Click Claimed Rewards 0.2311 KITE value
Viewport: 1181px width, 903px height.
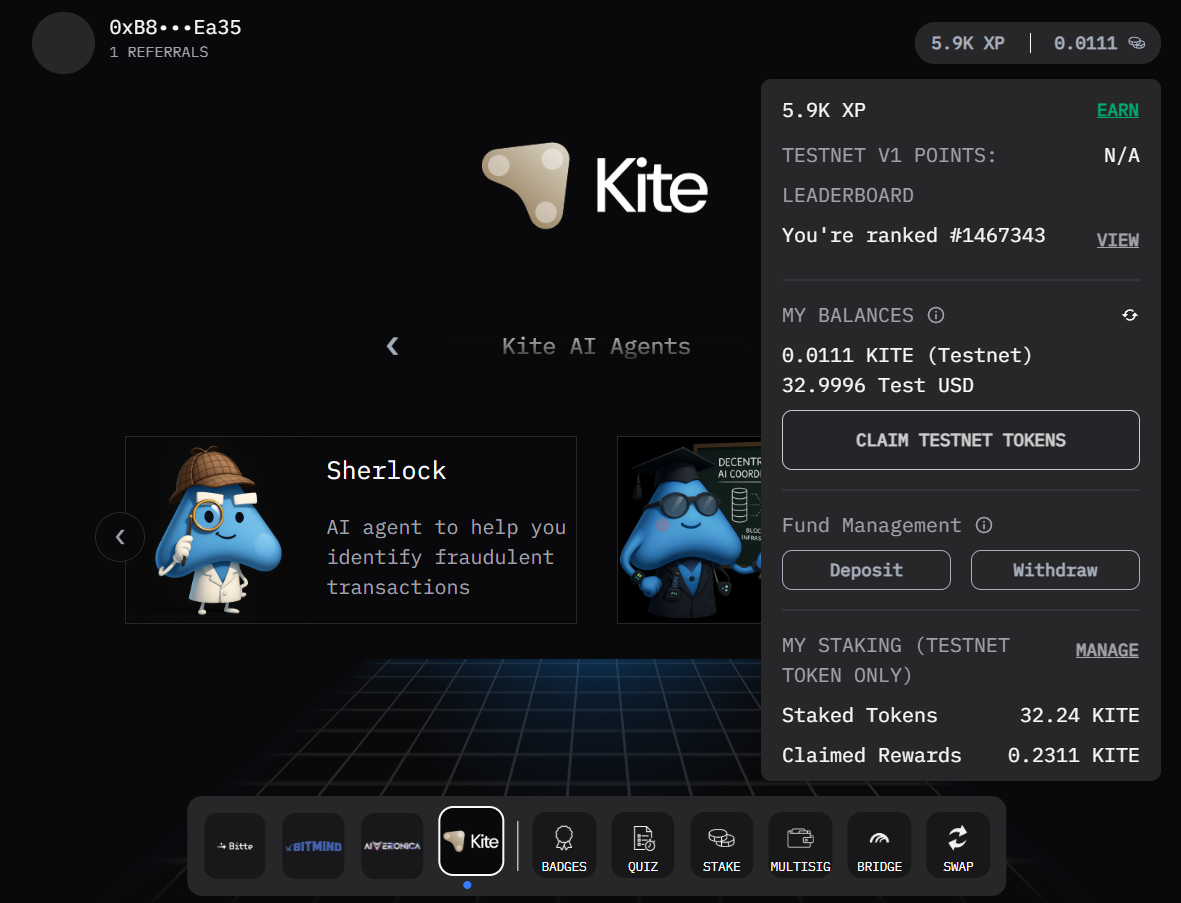coord(1073,755)
